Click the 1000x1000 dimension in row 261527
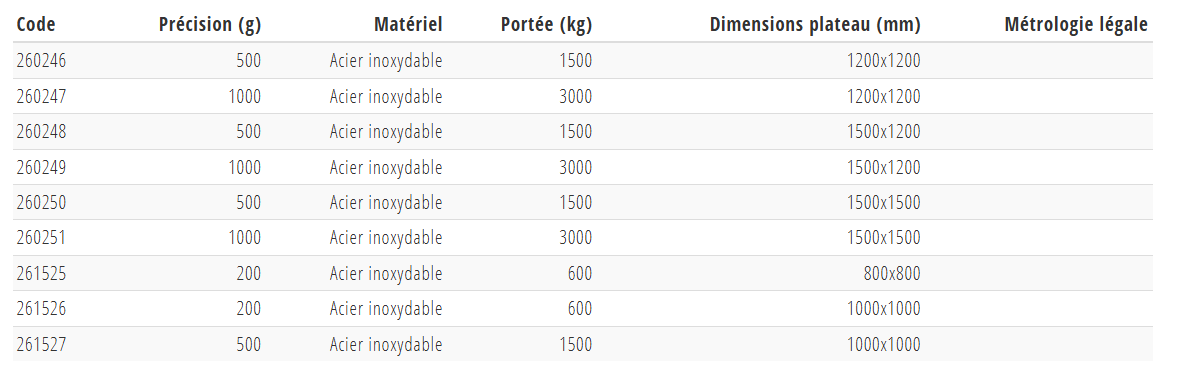 [x=883, y=344]
